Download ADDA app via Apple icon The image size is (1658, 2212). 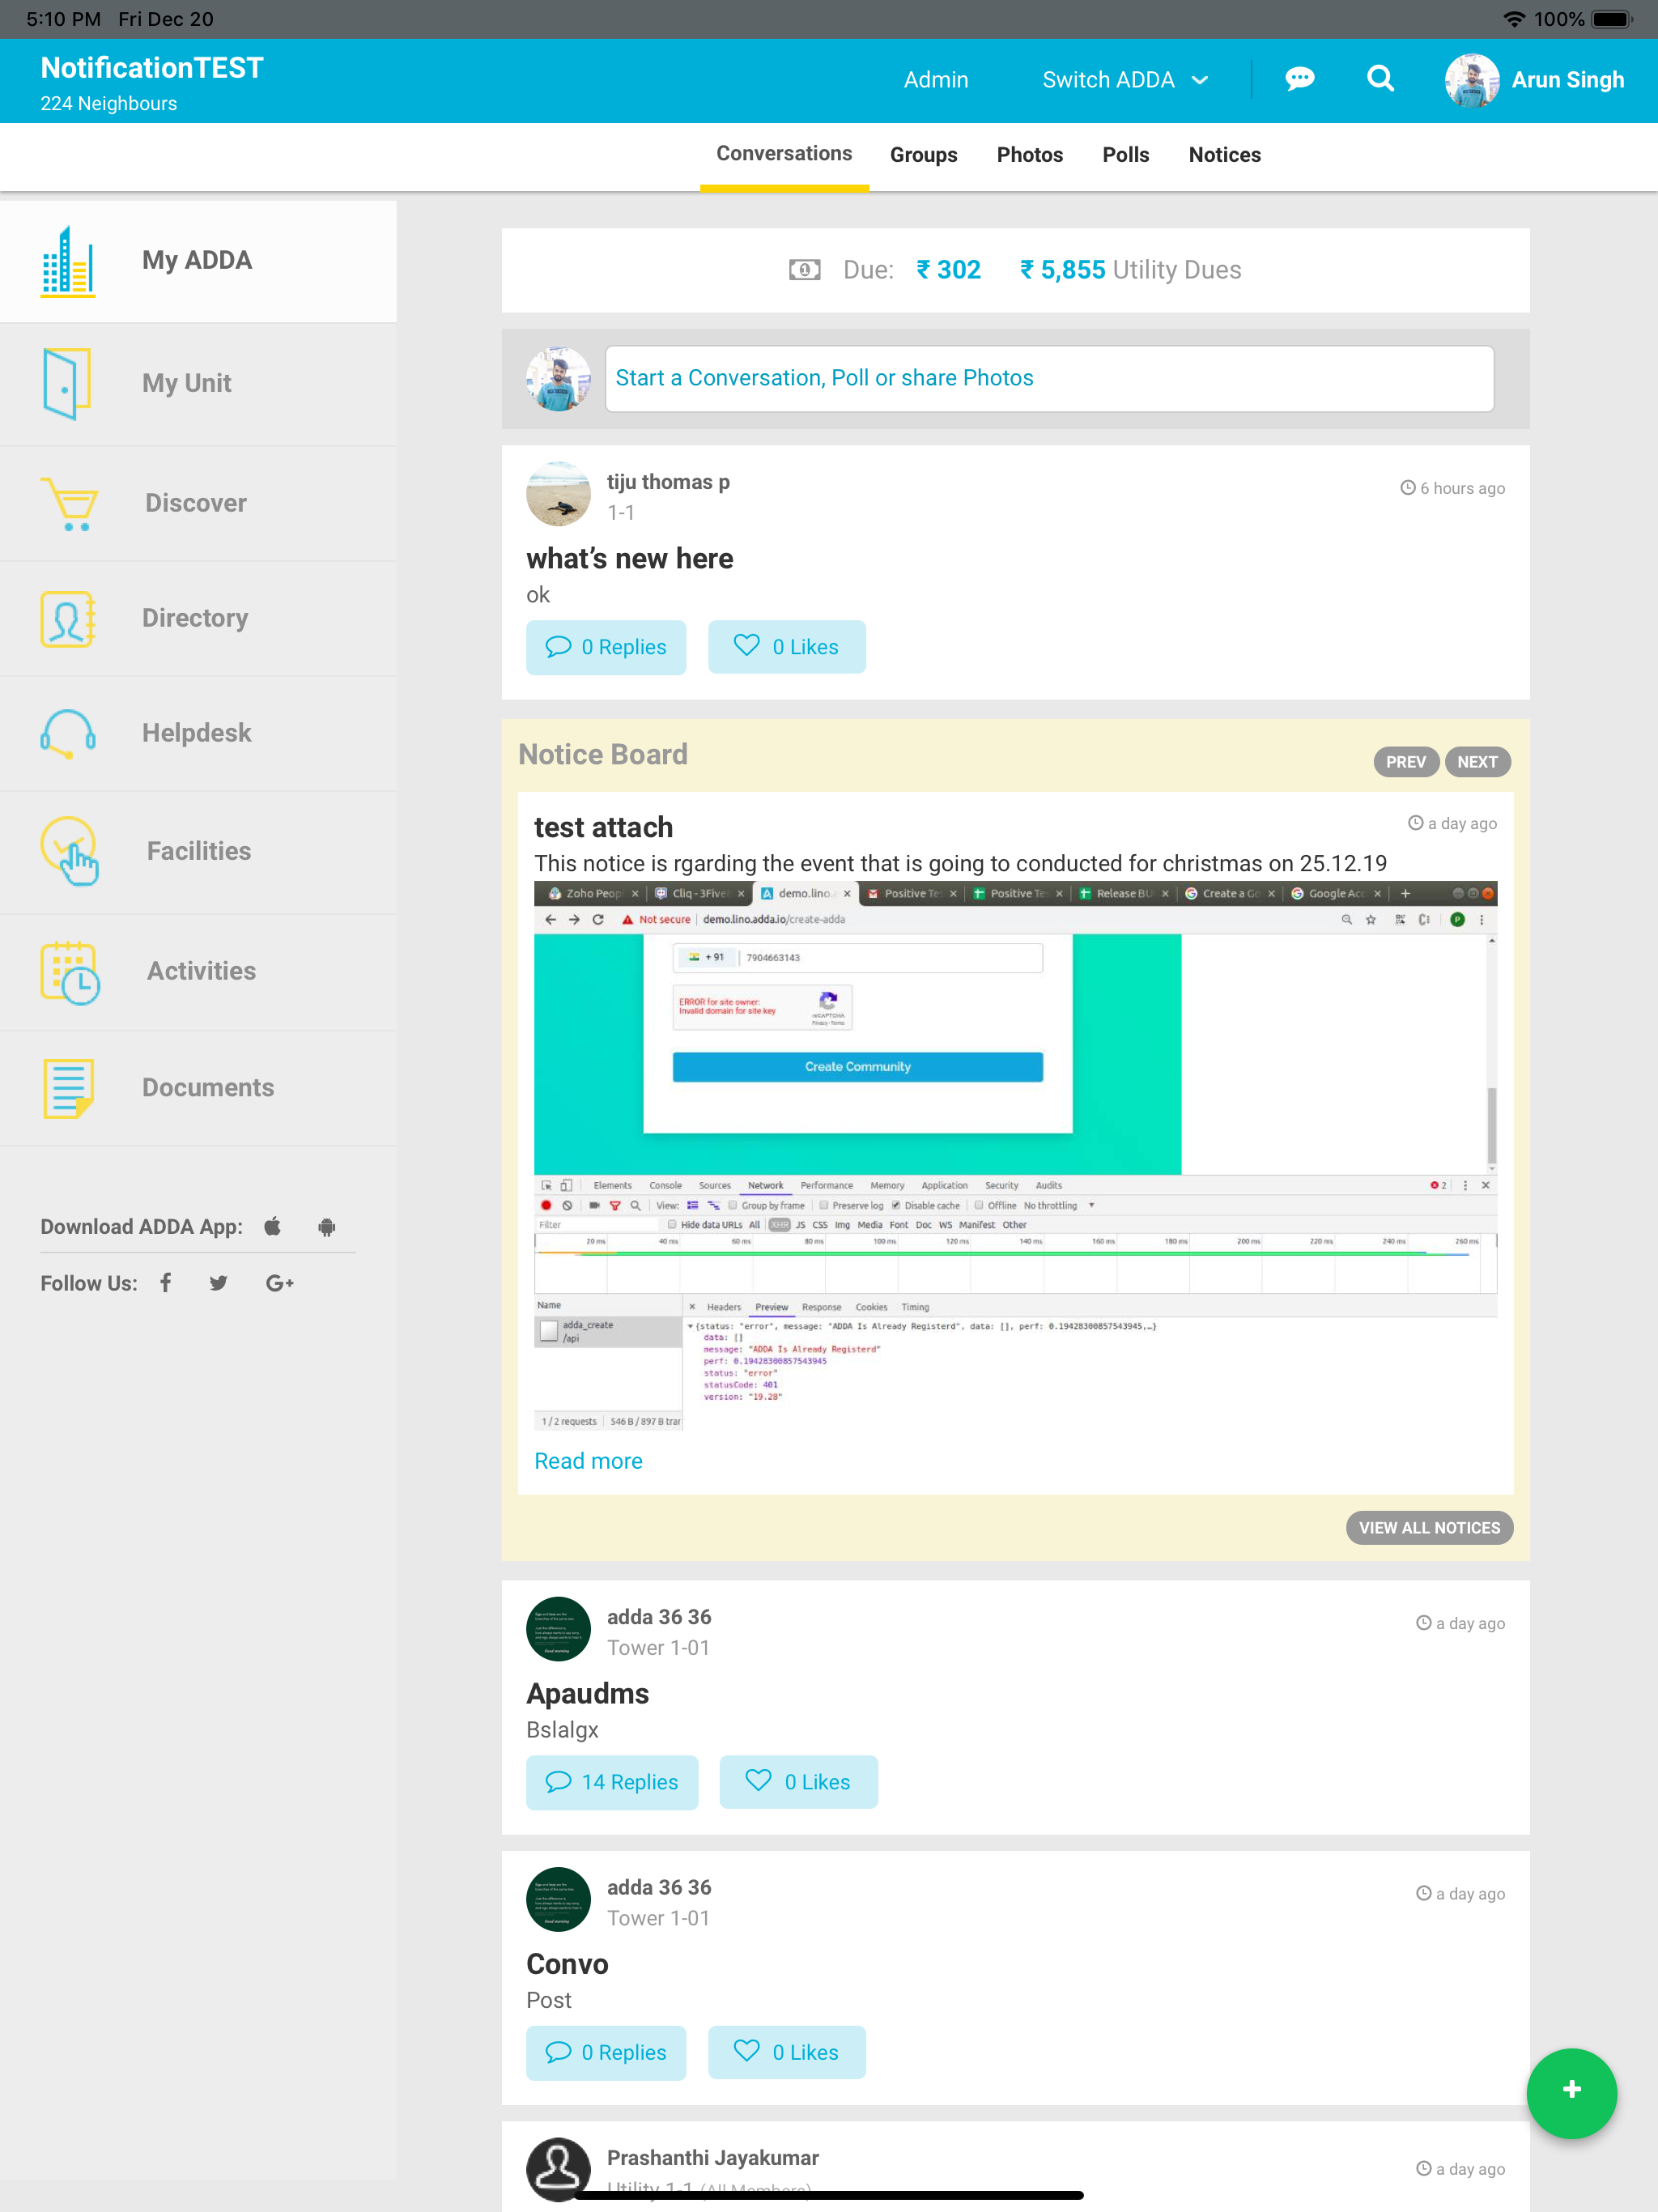(273, 1226)
